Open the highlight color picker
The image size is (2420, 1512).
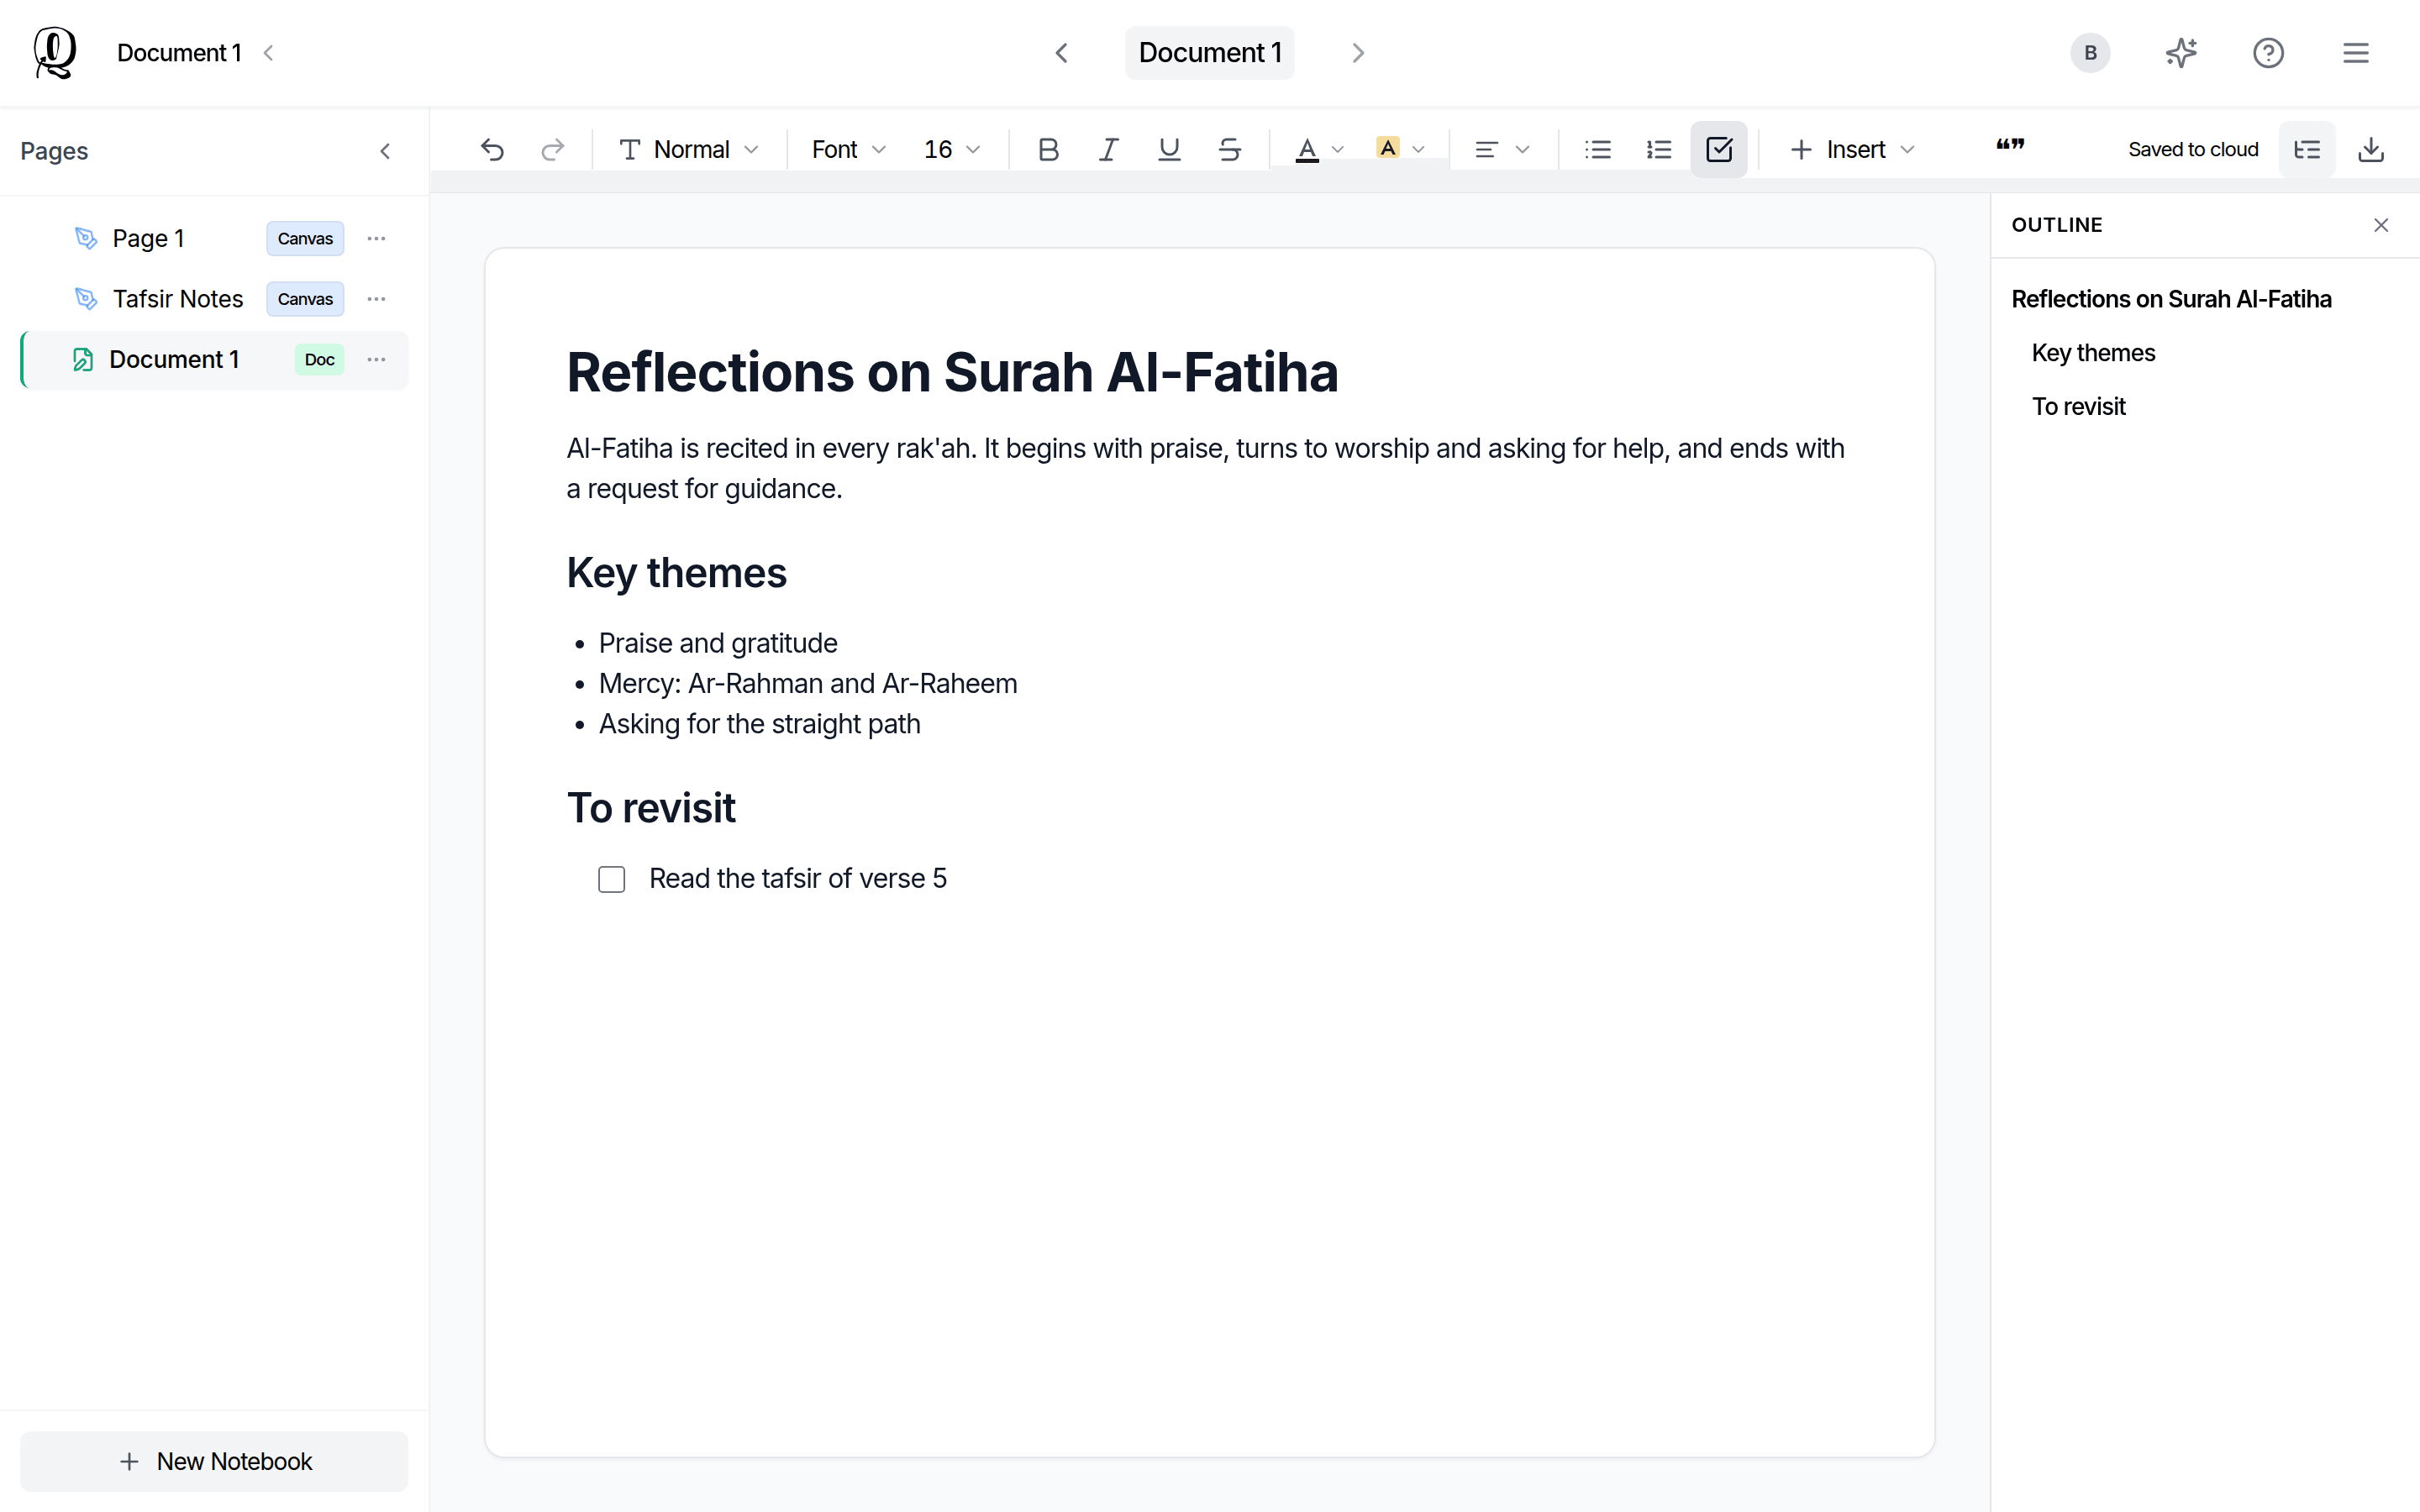(1400, 150)
